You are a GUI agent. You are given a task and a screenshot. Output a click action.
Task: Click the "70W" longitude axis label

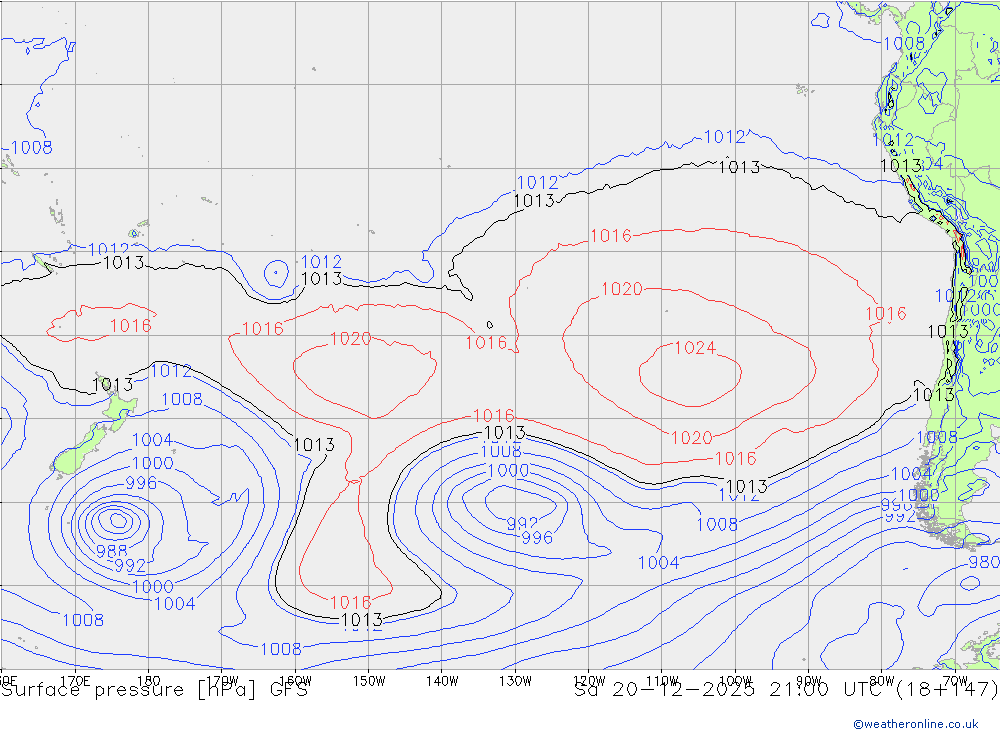955,681
